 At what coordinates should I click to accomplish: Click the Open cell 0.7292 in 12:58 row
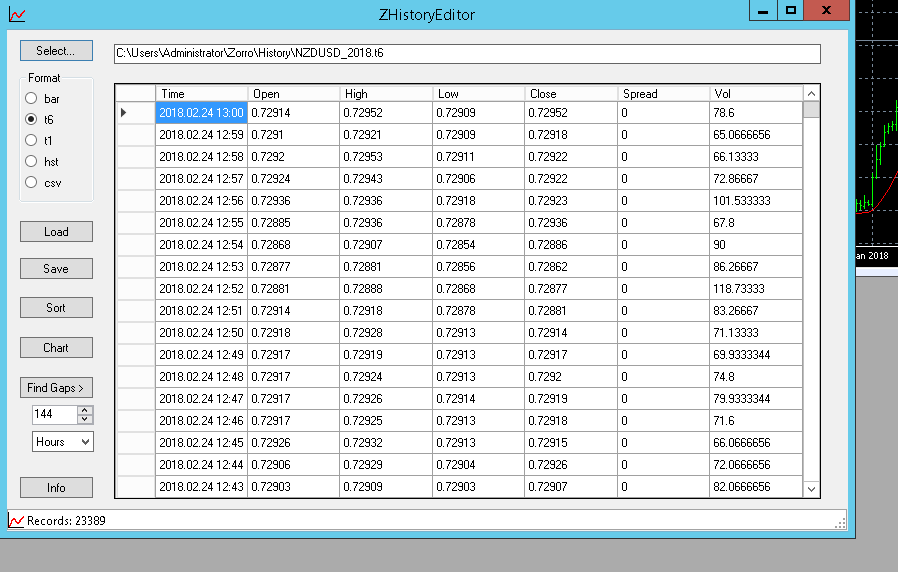click(x=293, y=156)
